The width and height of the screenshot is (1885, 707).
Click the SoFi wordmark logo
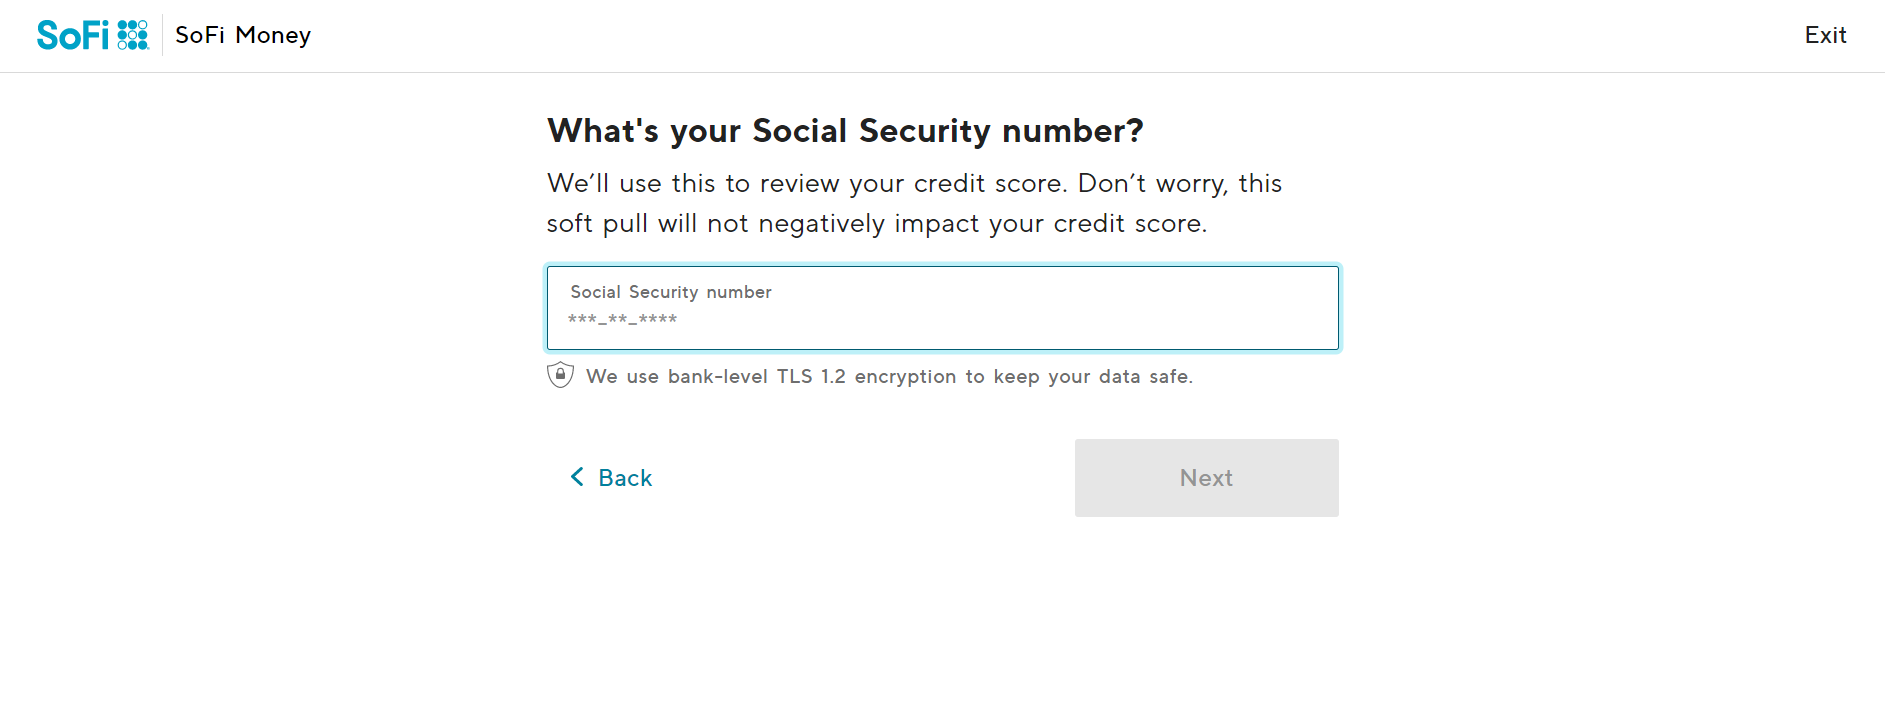(72, 35)
